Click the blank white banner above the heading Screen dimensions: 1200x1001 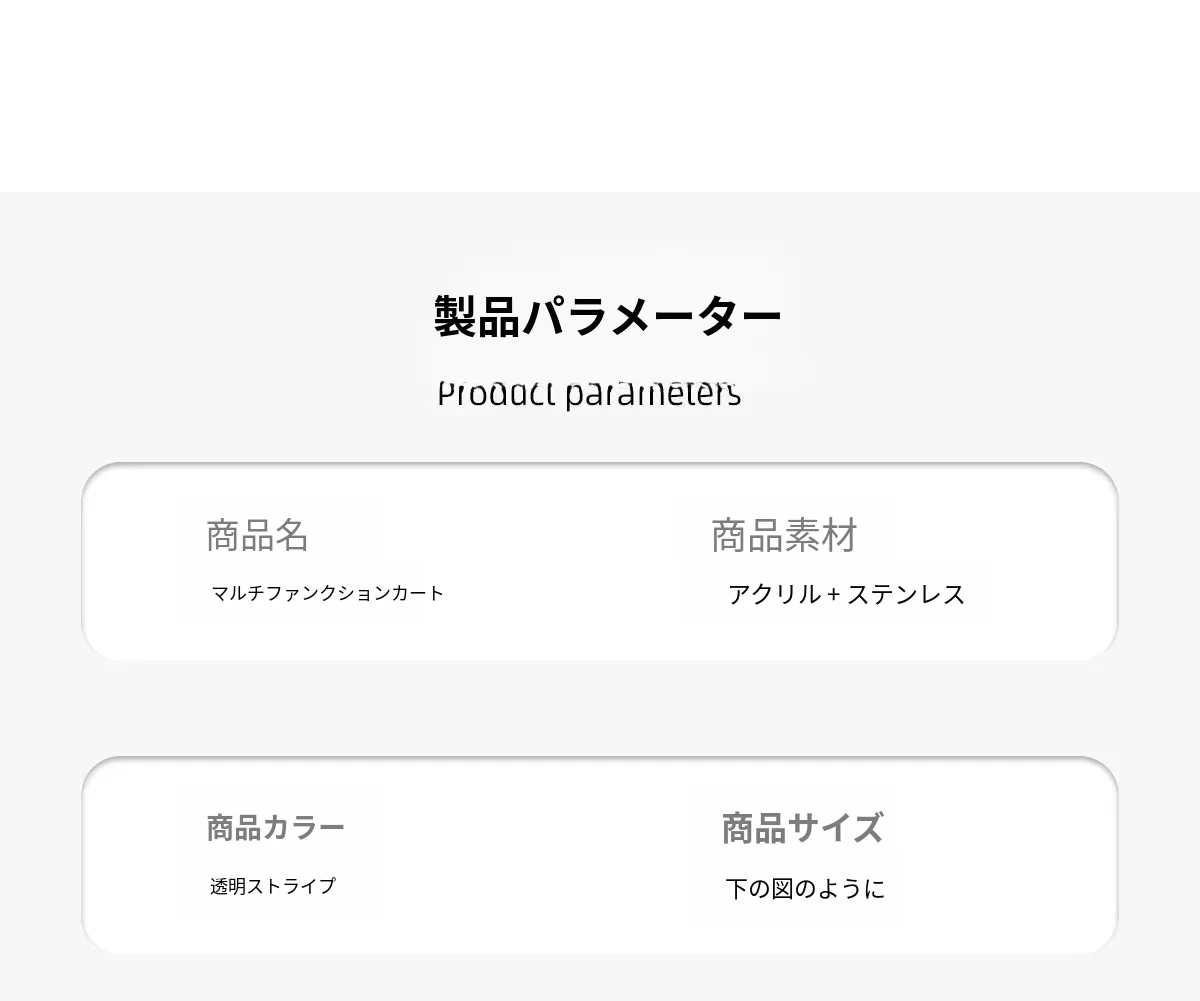(x=600, y=95)
